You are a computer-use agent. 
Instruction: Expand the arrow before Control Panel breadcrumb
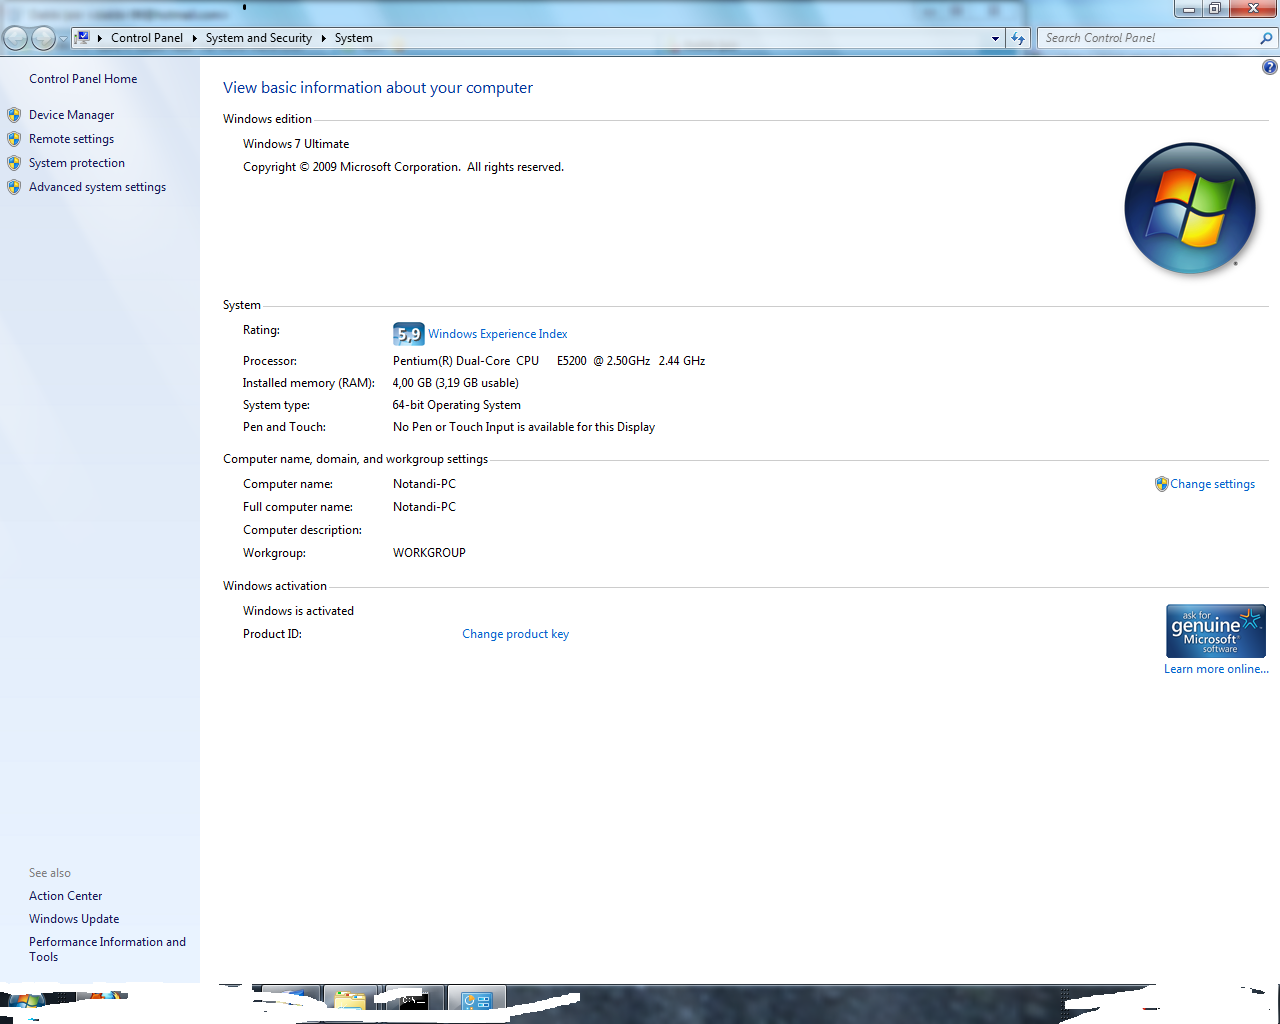point(100,38)
